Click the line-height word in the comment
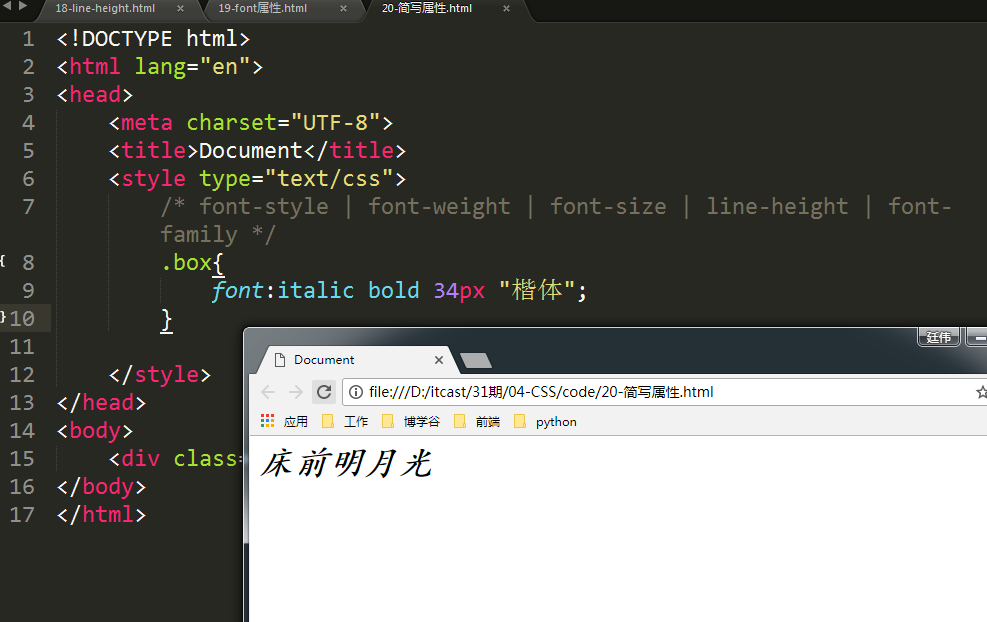This screenshot has width=987, height=622. 777,206
